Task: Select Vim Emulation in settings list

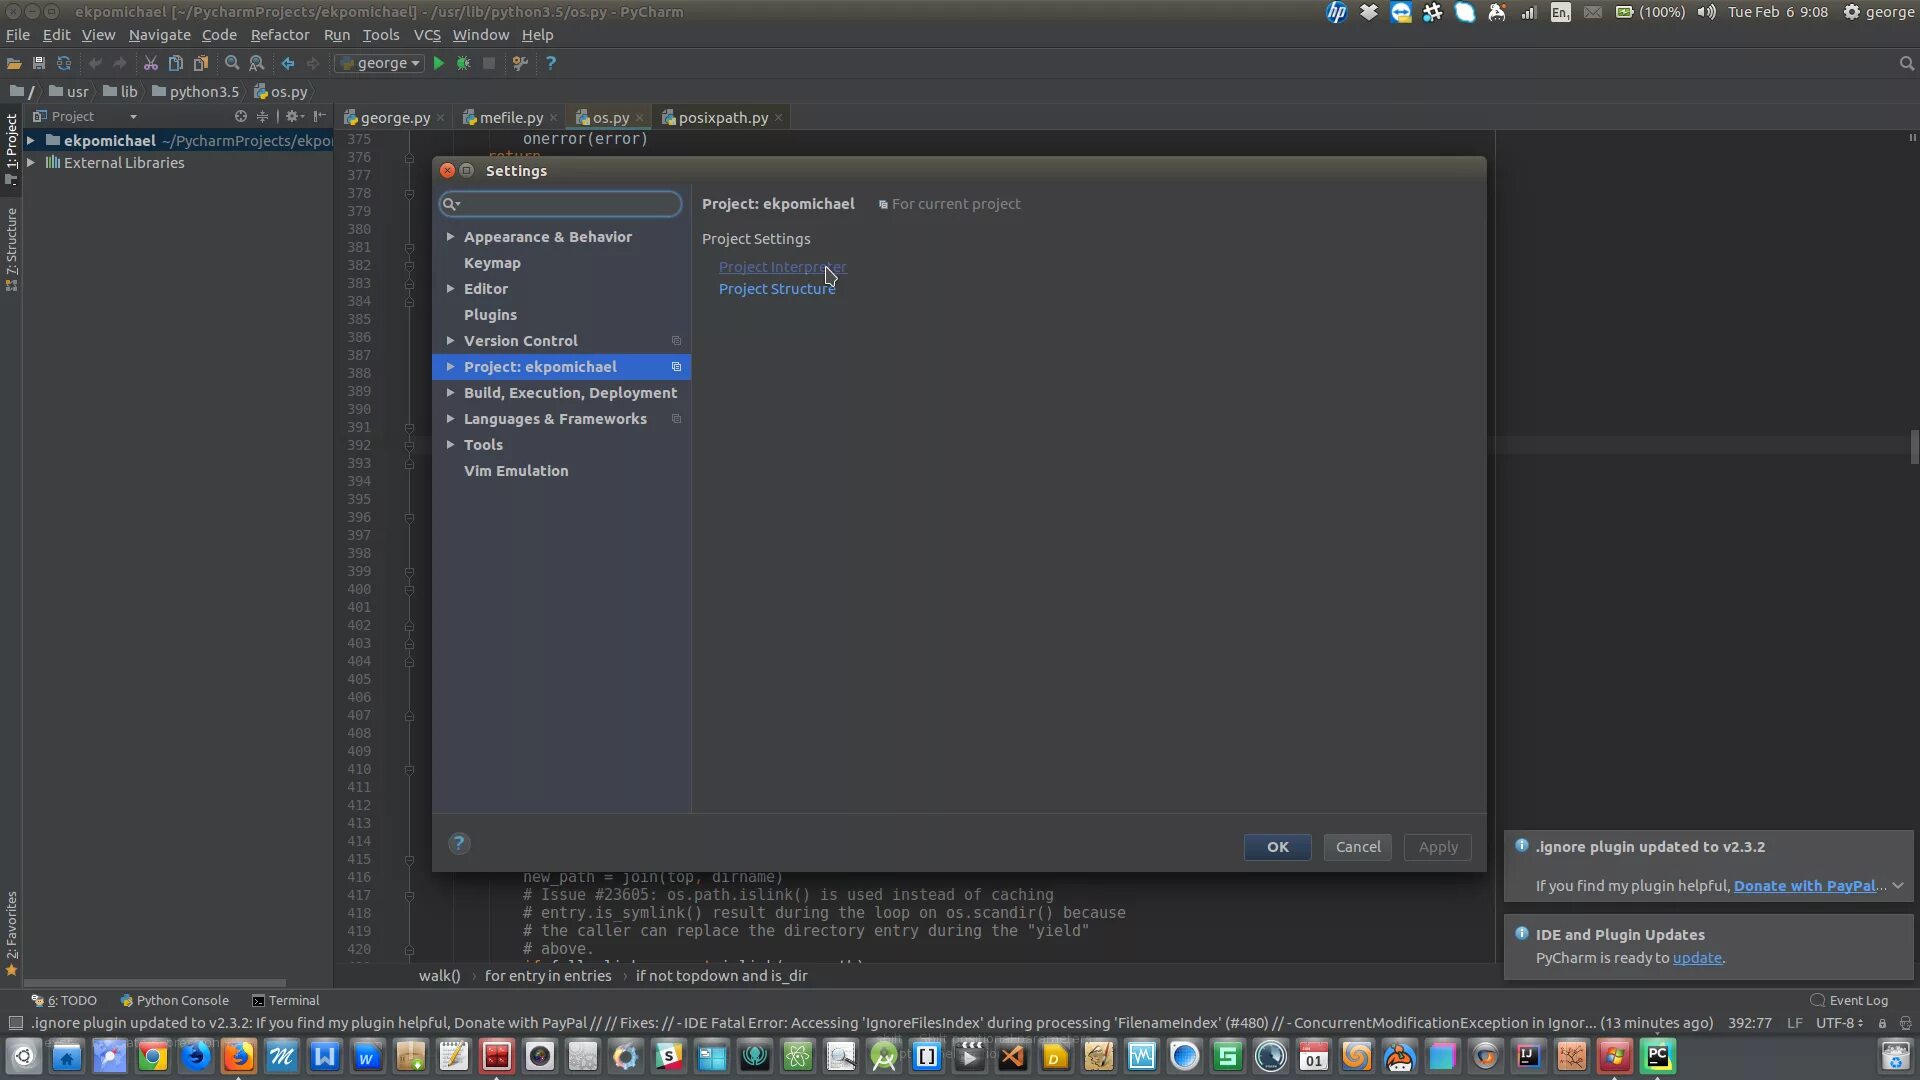Action: coord(516,471)
